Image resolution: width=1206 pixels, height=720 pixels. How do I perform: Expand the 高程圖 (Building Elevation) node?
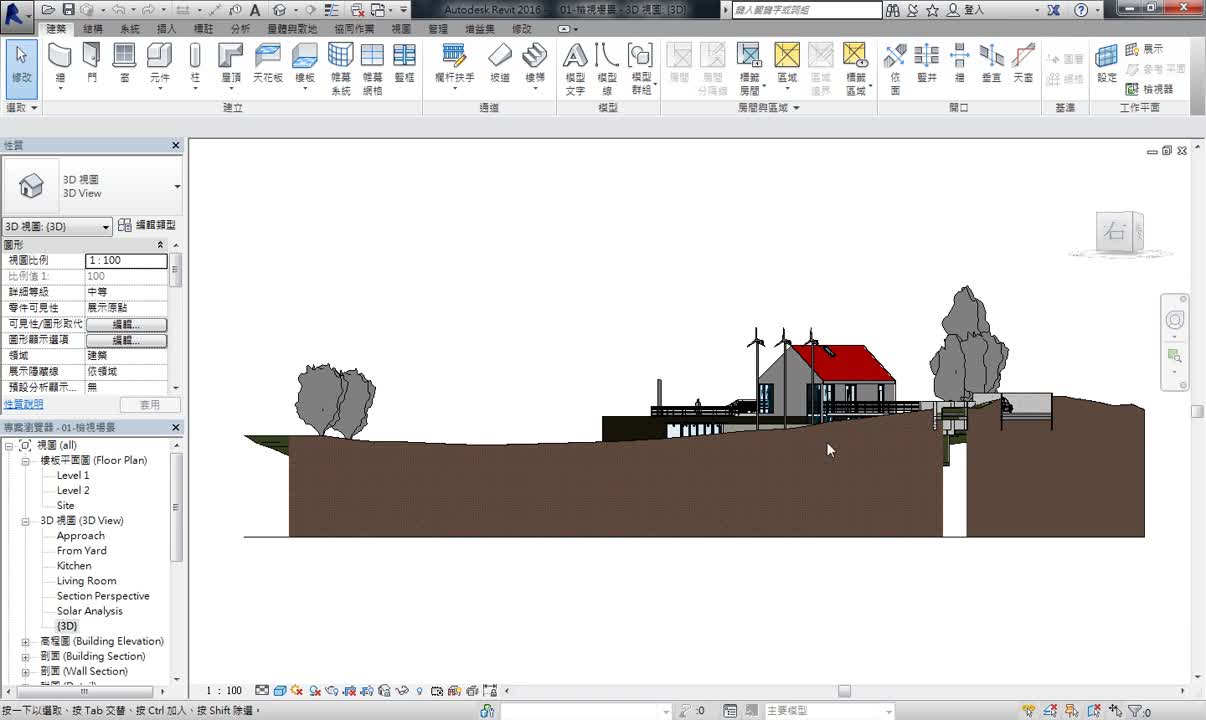coord(26,642)
